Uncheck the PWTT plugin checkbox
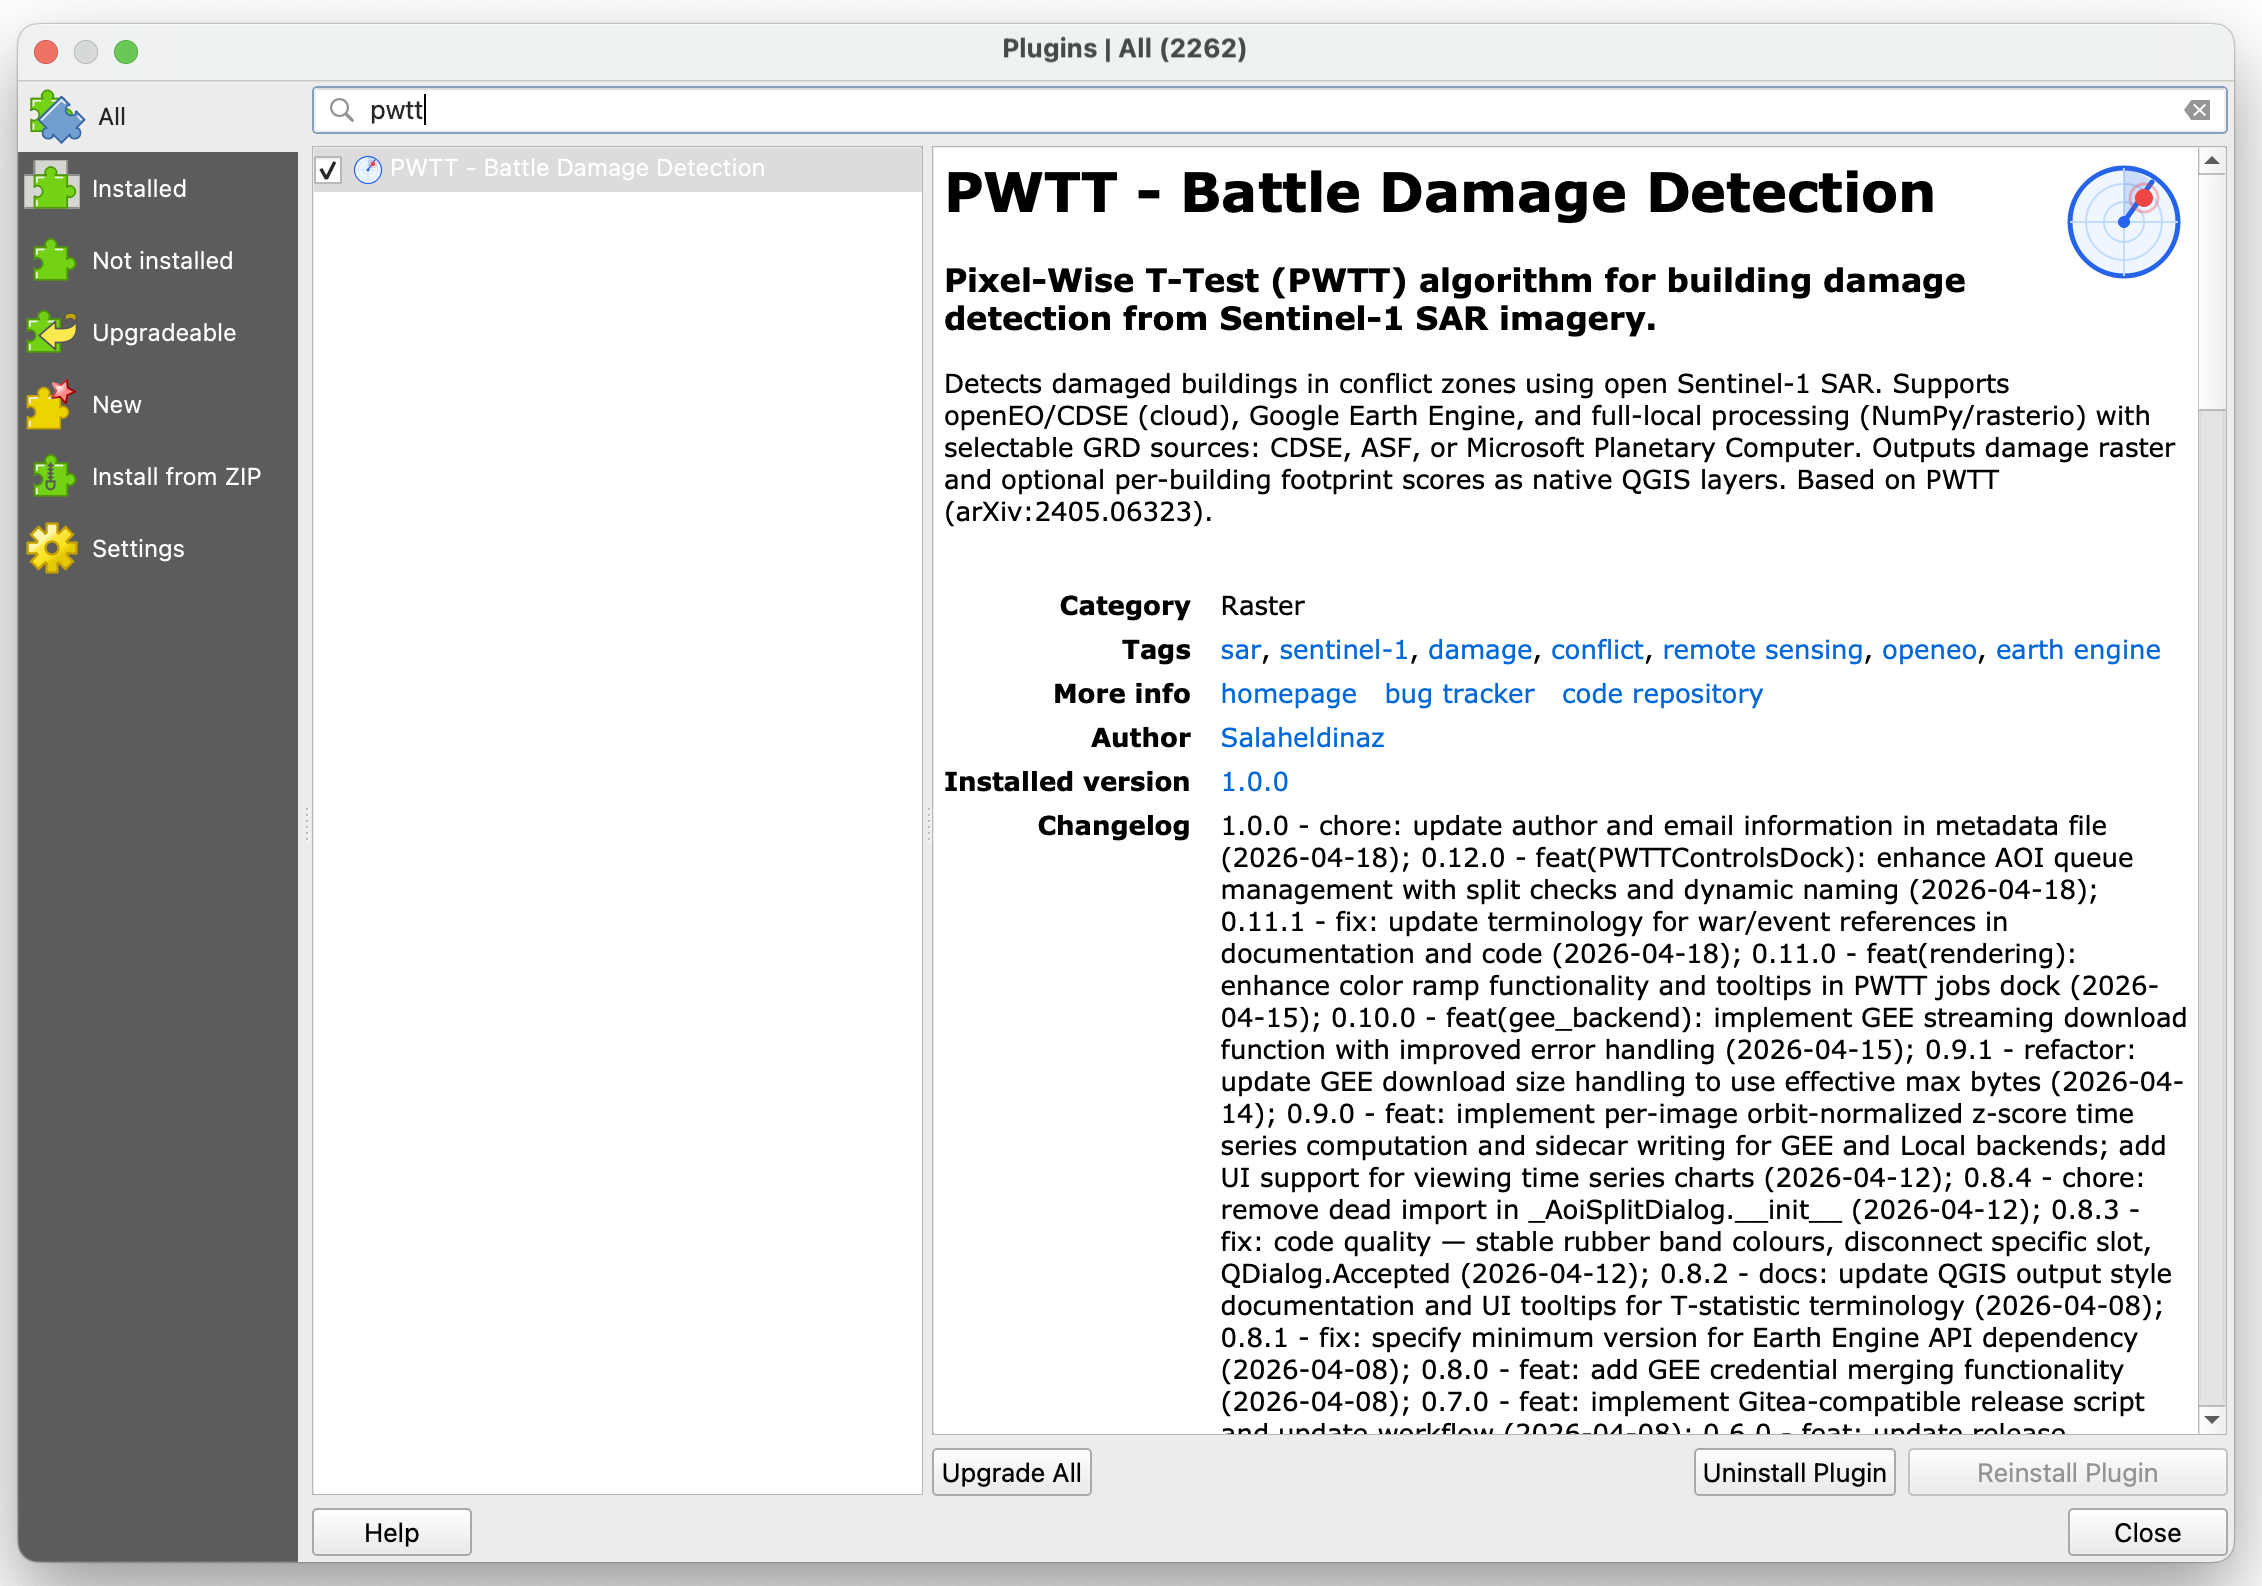 (x=329, y=169)
